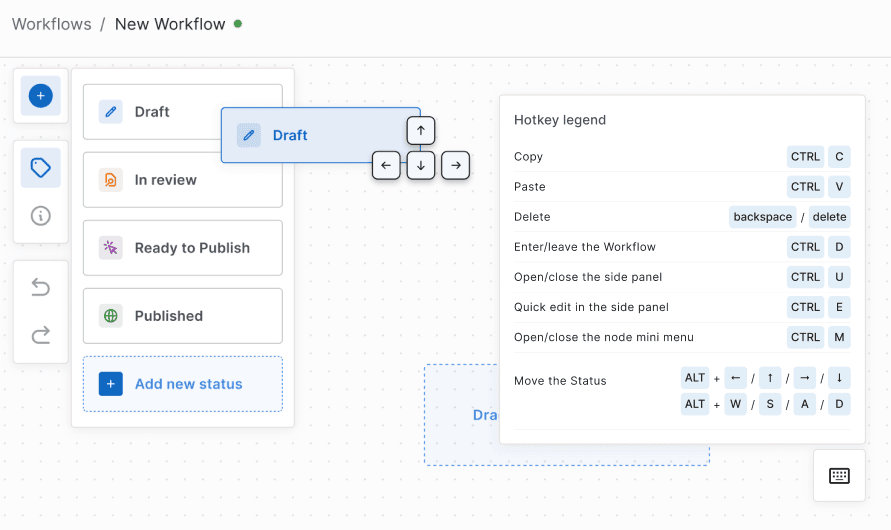Viewport: 891px width, 530px height.
Task: Click the undo arrow icon
Action: [40, 287]
